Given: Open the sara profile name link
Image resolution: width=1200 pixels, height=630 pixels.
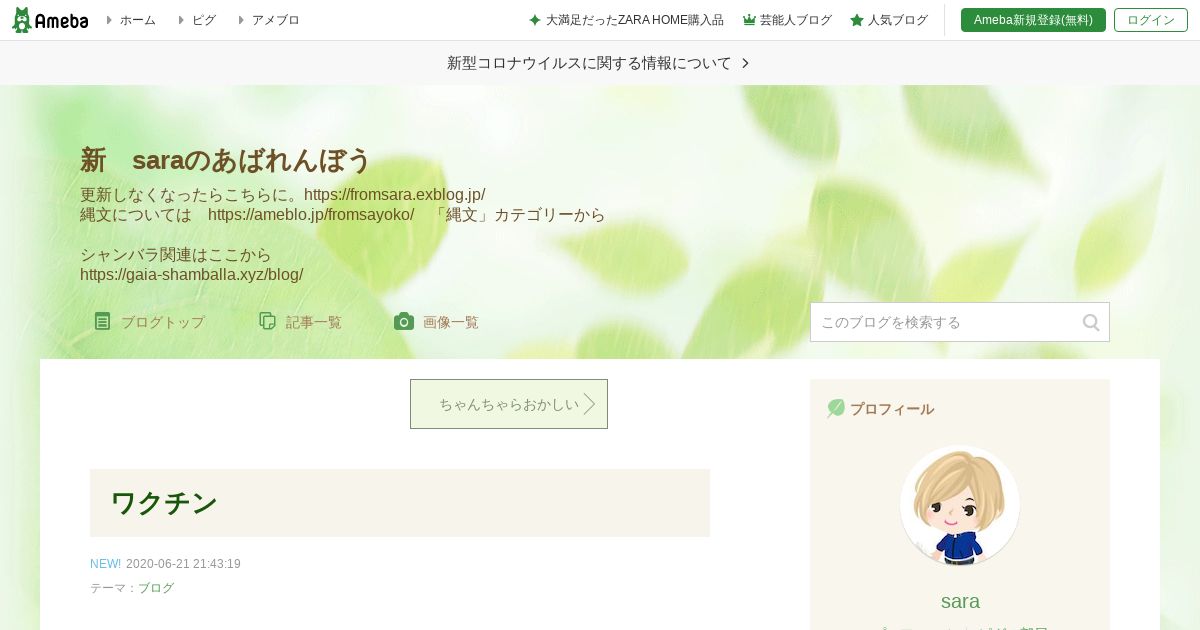Looking at the screenshot, I should pos(960,601).
